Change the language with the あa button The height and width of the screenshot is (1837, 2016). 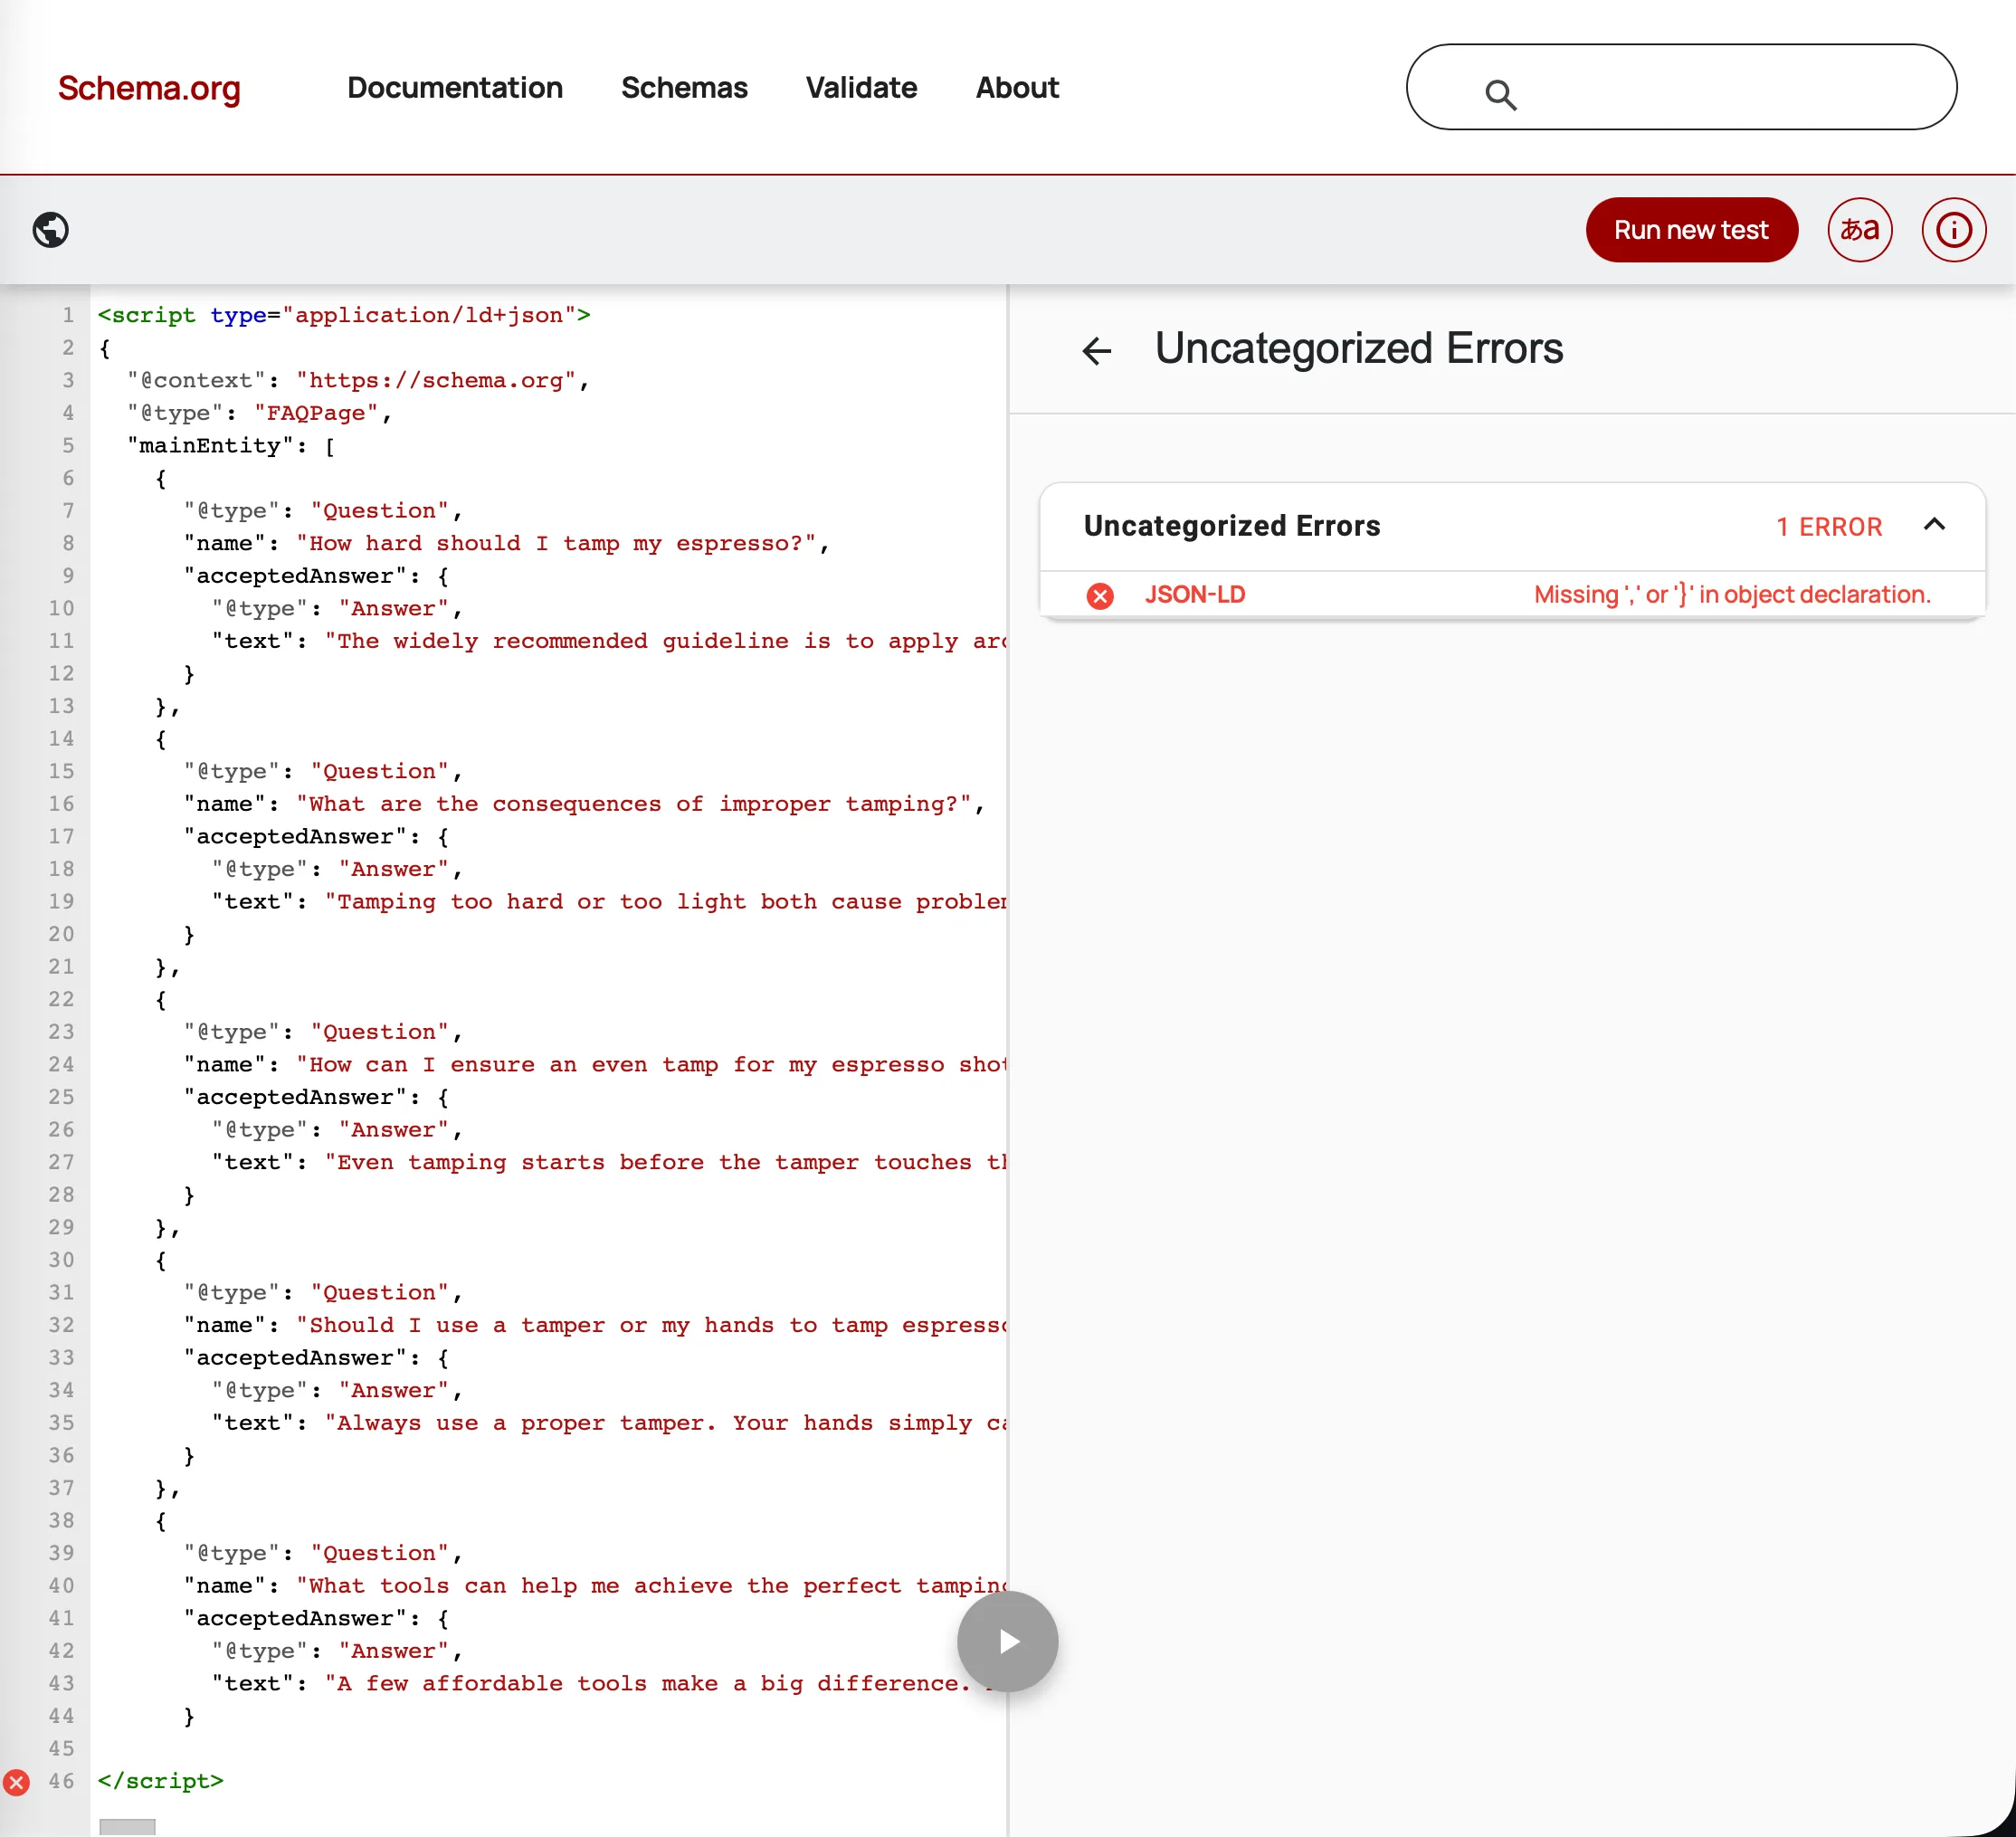coord(1859,230)
